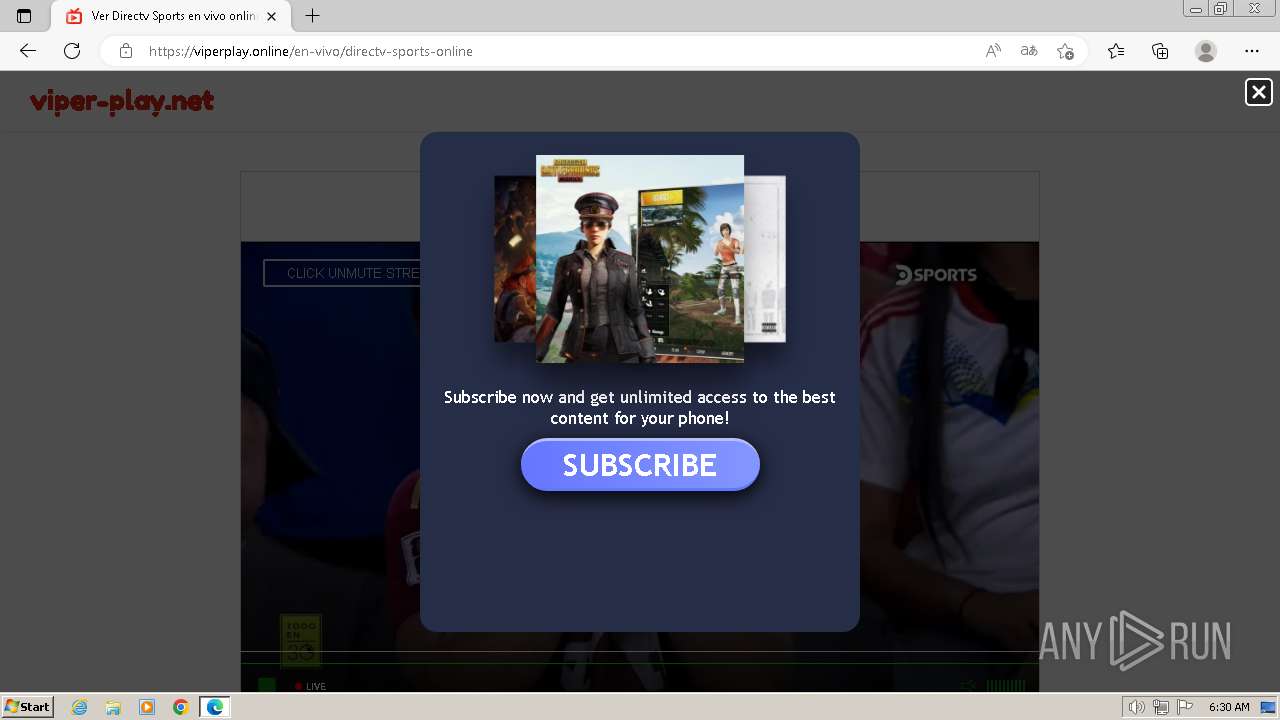Open a new tab with plus icon
This screenshot has width=1280, height=720.
point(313,16)
